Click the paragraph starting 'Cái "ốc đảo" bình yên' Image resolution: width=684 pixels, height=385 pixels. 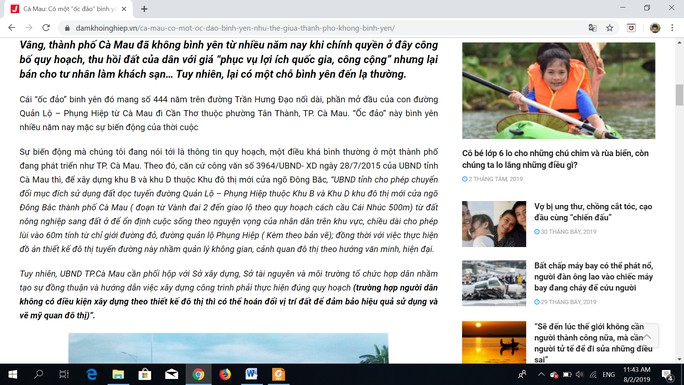coord(229,113)
